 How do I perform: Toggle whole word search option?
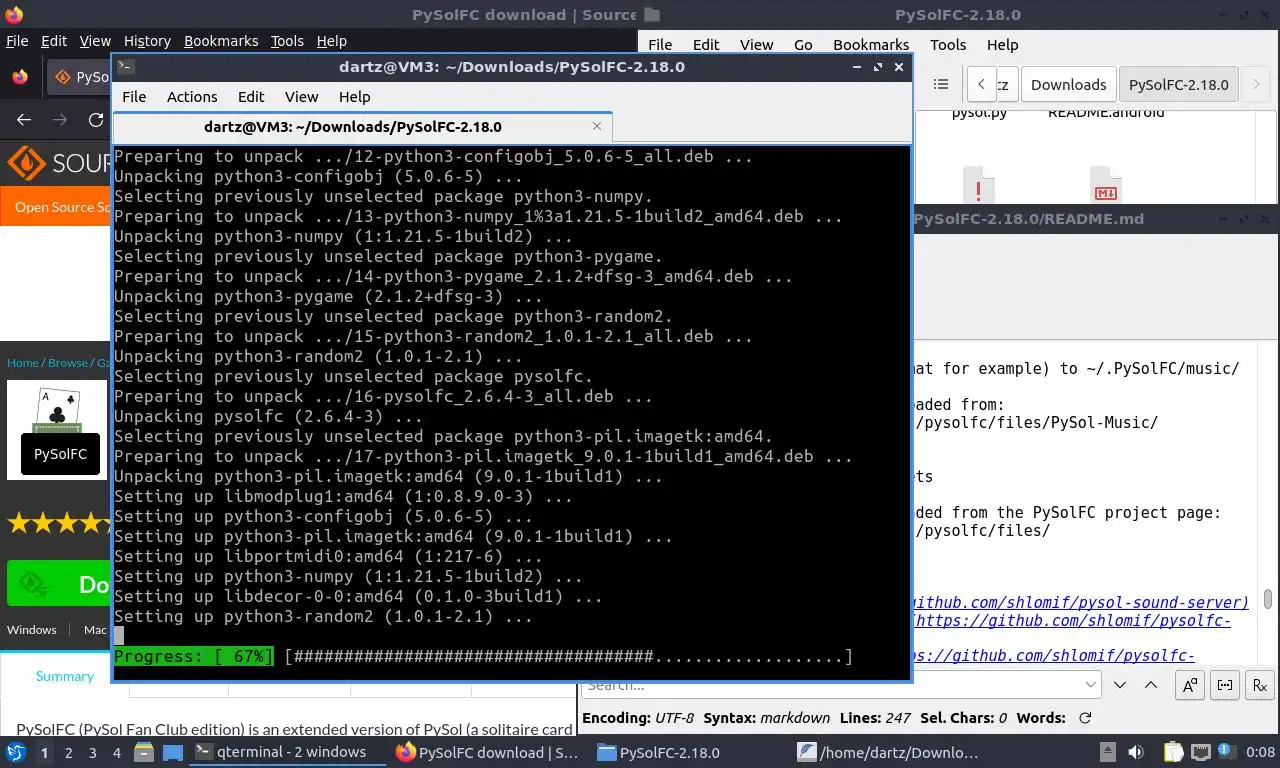(1225, 686)
